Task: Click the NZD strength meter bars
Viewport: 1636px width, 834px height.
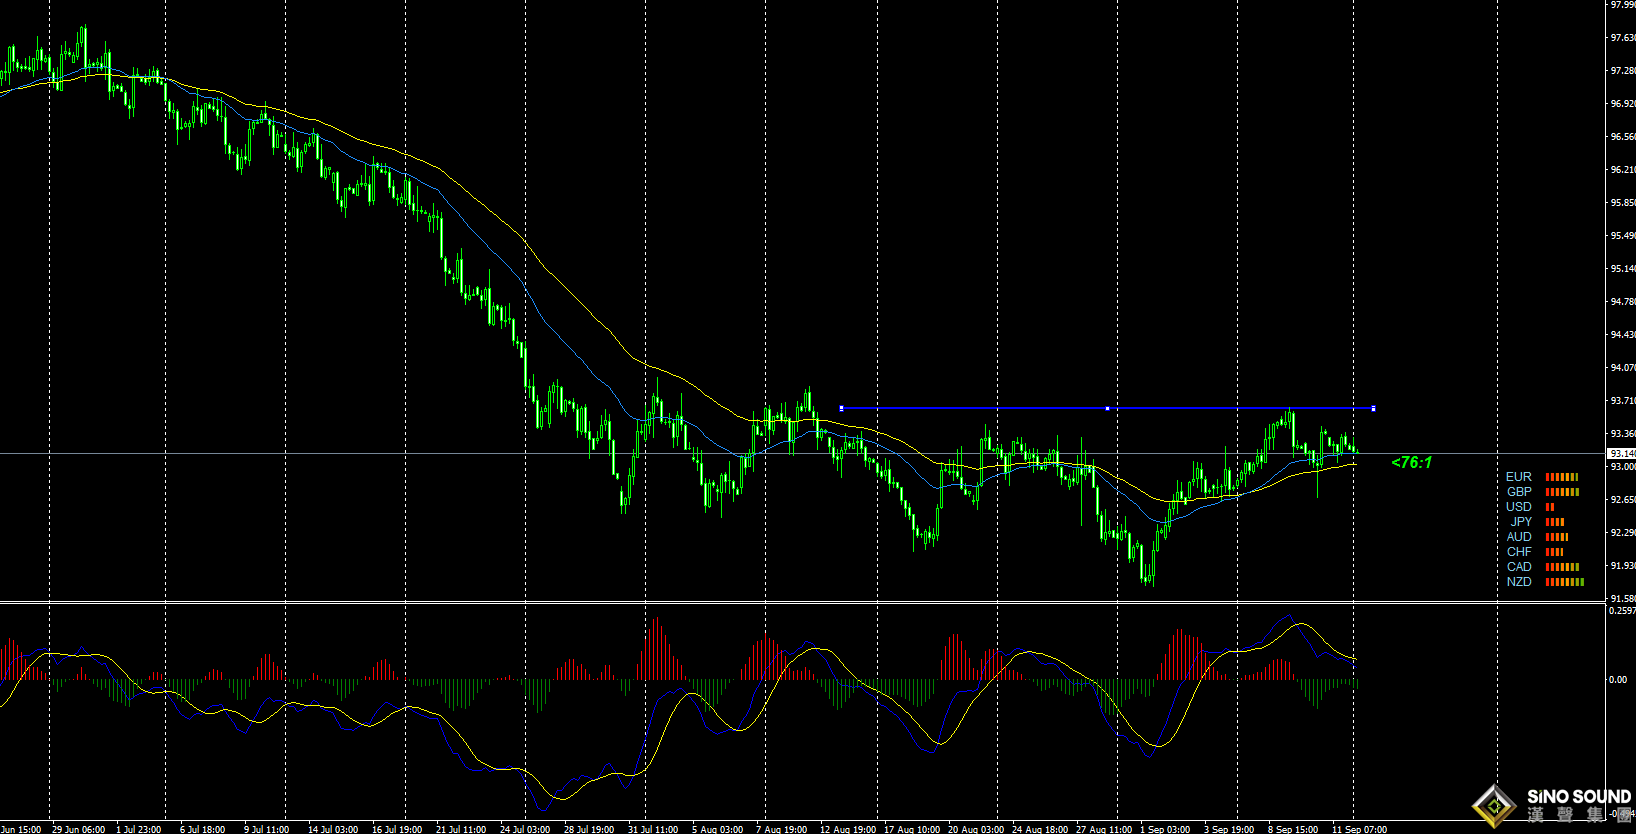Action: coord(1564,582)
